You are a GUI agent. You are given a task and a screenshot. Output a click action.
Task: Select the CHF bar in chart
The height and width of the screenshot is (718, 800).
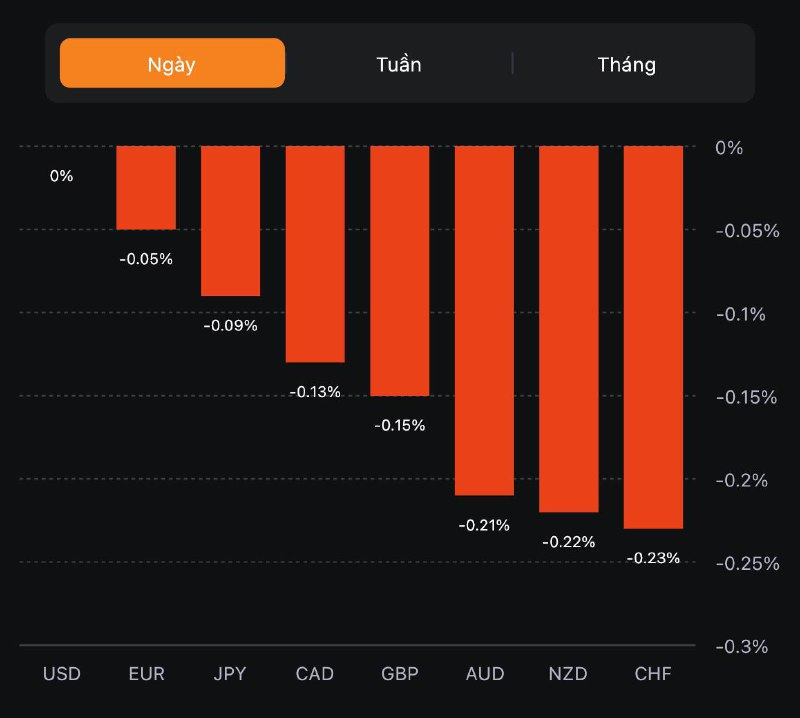click(653, 336)
